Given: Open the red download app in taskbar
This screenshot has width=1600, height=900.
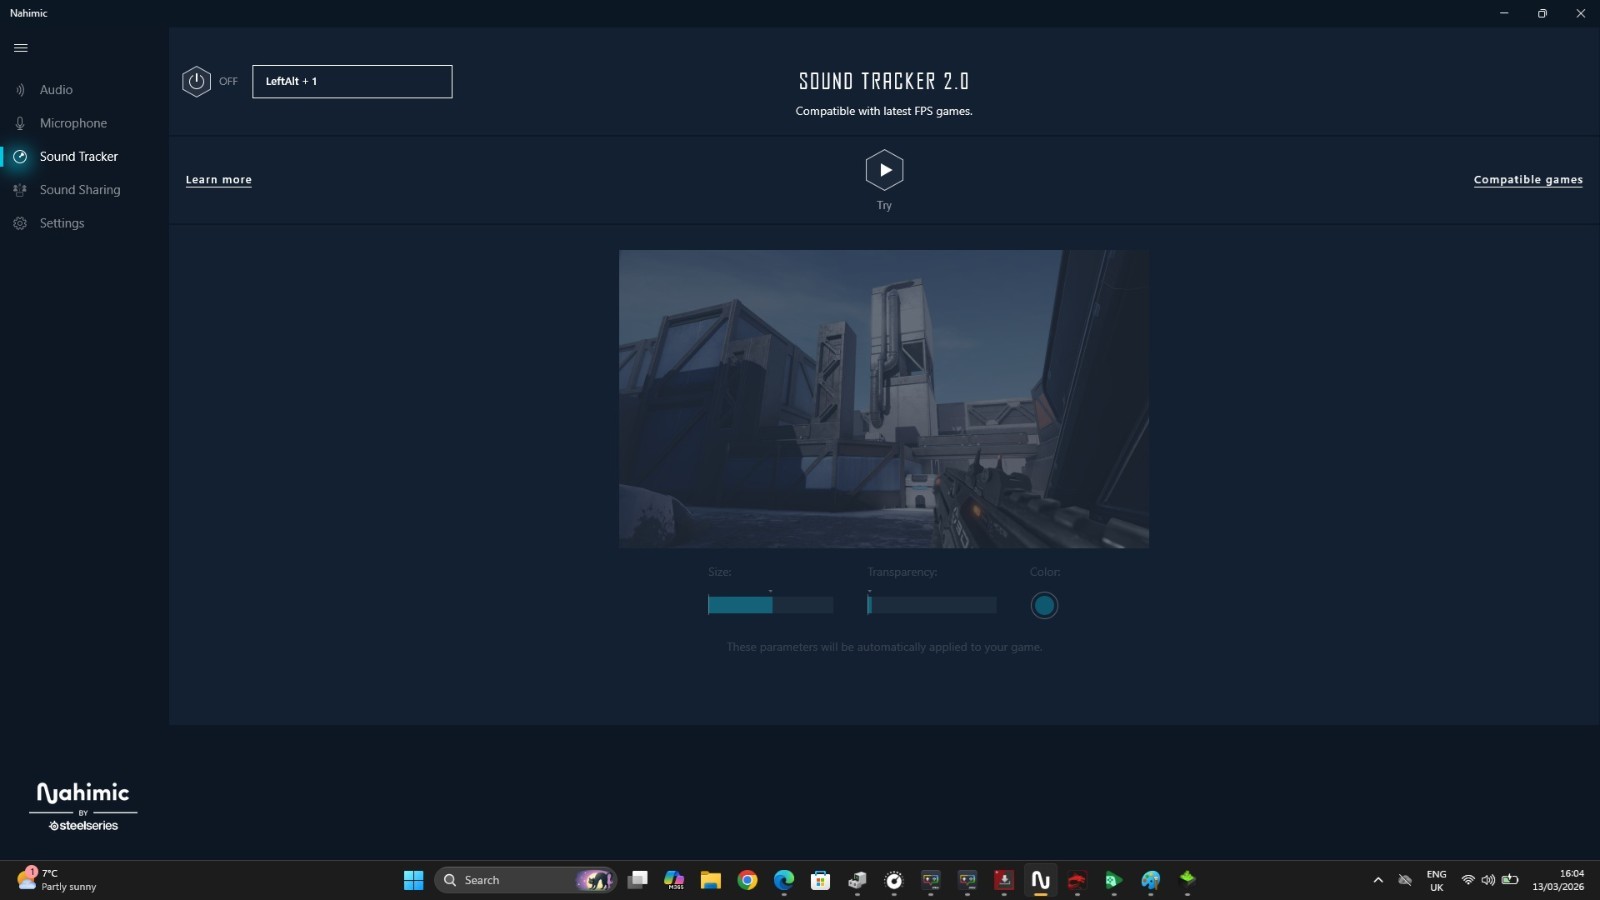Looking at the screenshot, I should pos(1004,880).
